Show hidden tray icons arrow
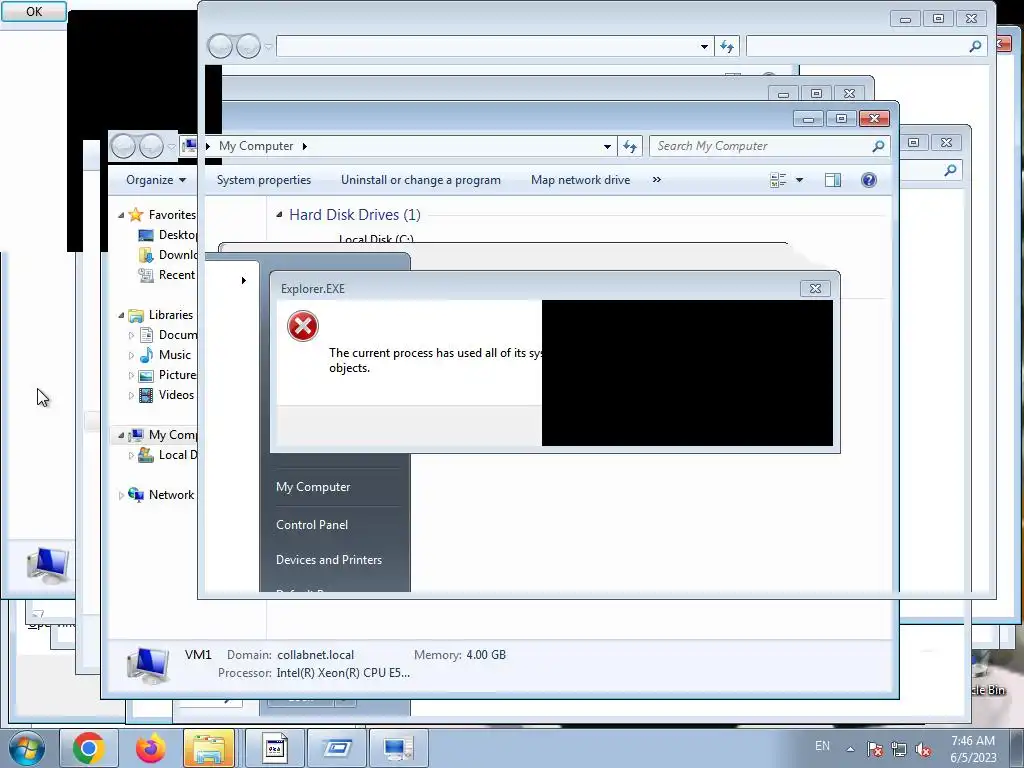 (x=850, y=749)
